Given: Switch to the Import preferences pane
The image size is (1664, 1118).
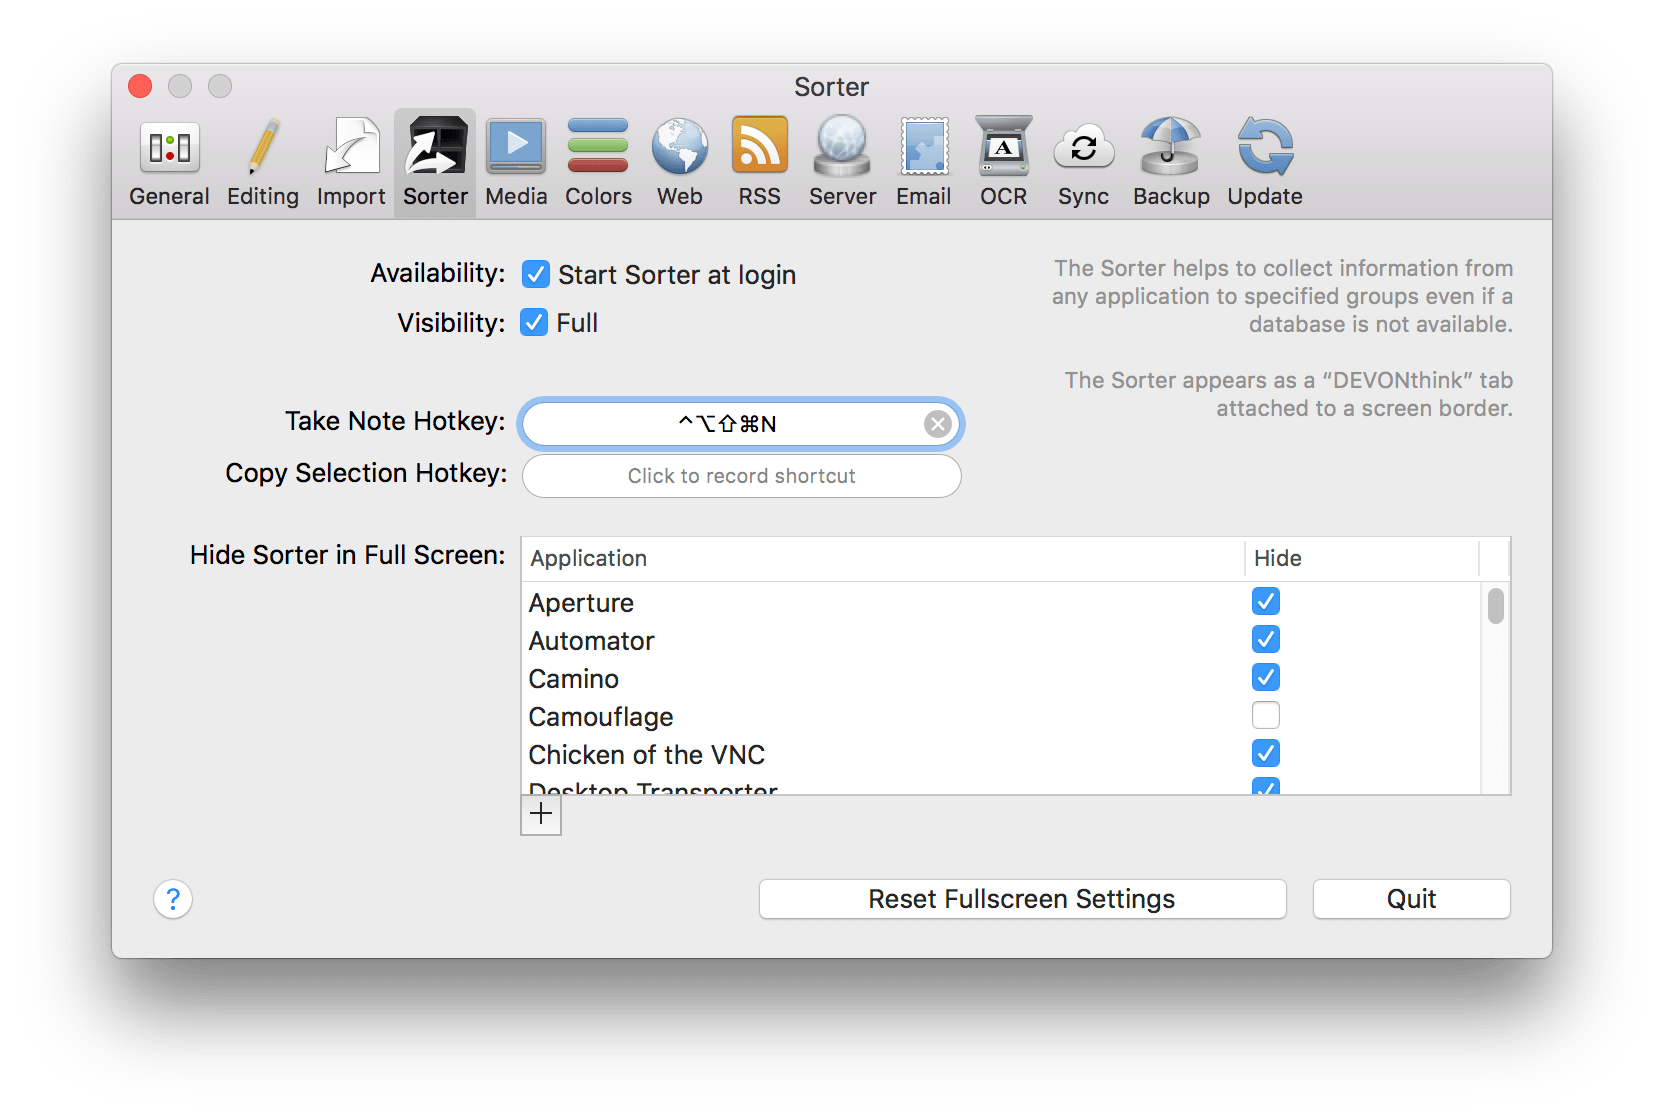Looking at the screenshot, I should coord(351,162).
